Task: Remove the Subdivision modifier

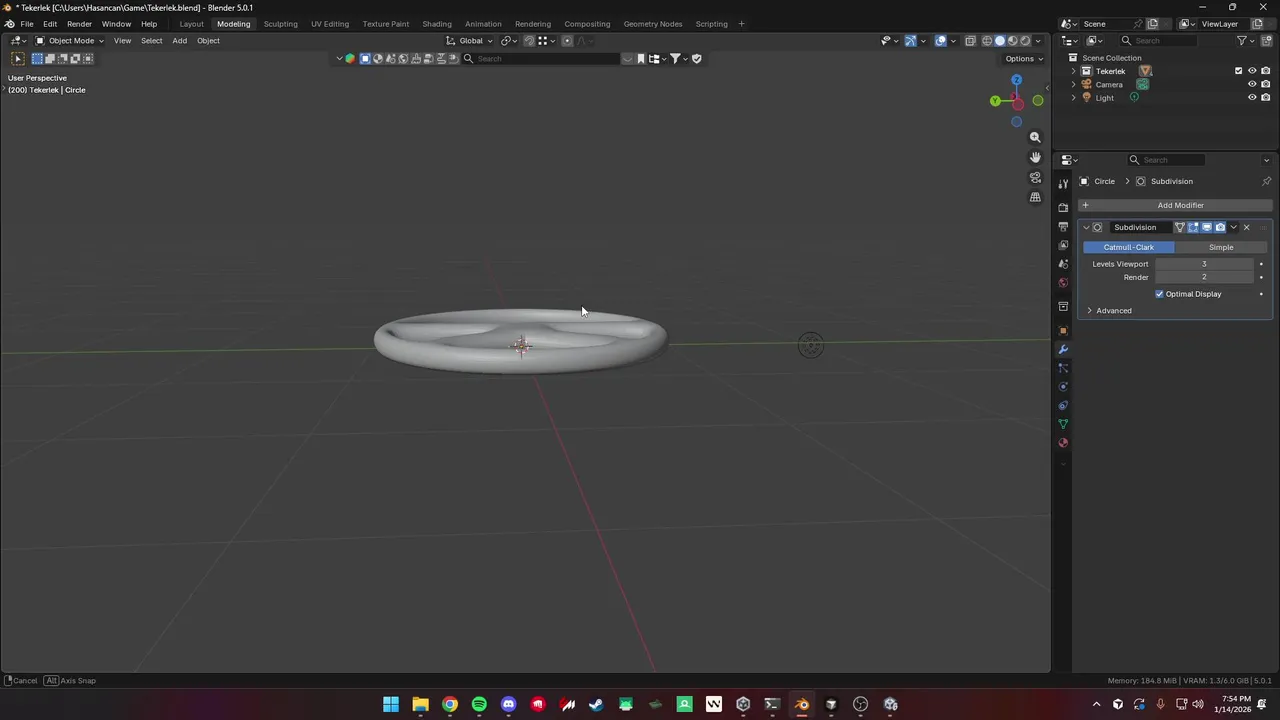Action: click(1246, 227)
